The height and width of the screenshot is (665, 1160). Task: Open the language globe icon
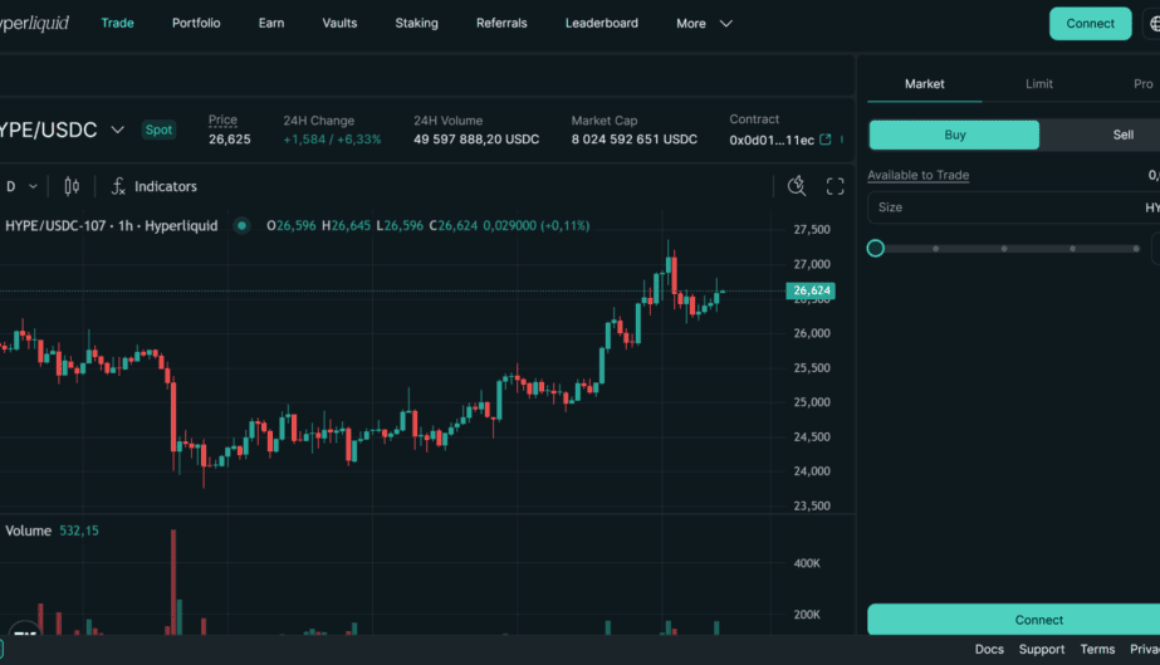[1153, 24]
